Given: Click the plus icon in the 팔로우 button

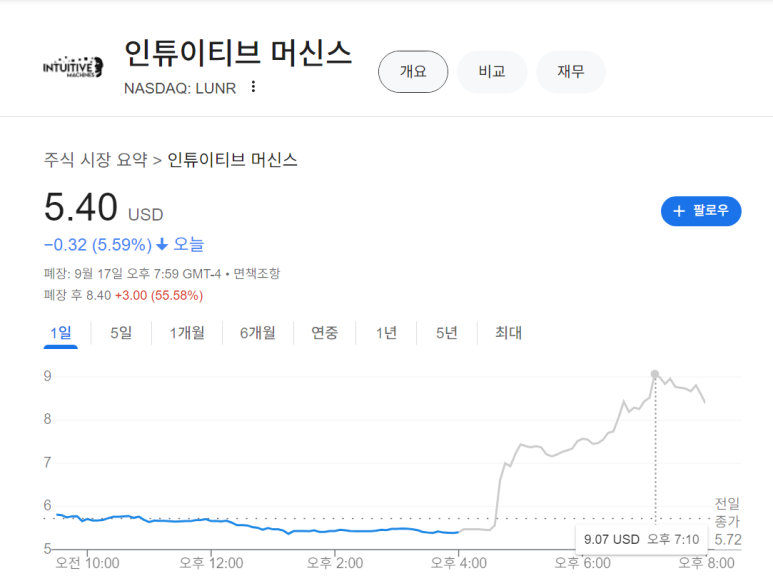Looking at the screenshot, I should pyautogui.click(x=679, y=211).
